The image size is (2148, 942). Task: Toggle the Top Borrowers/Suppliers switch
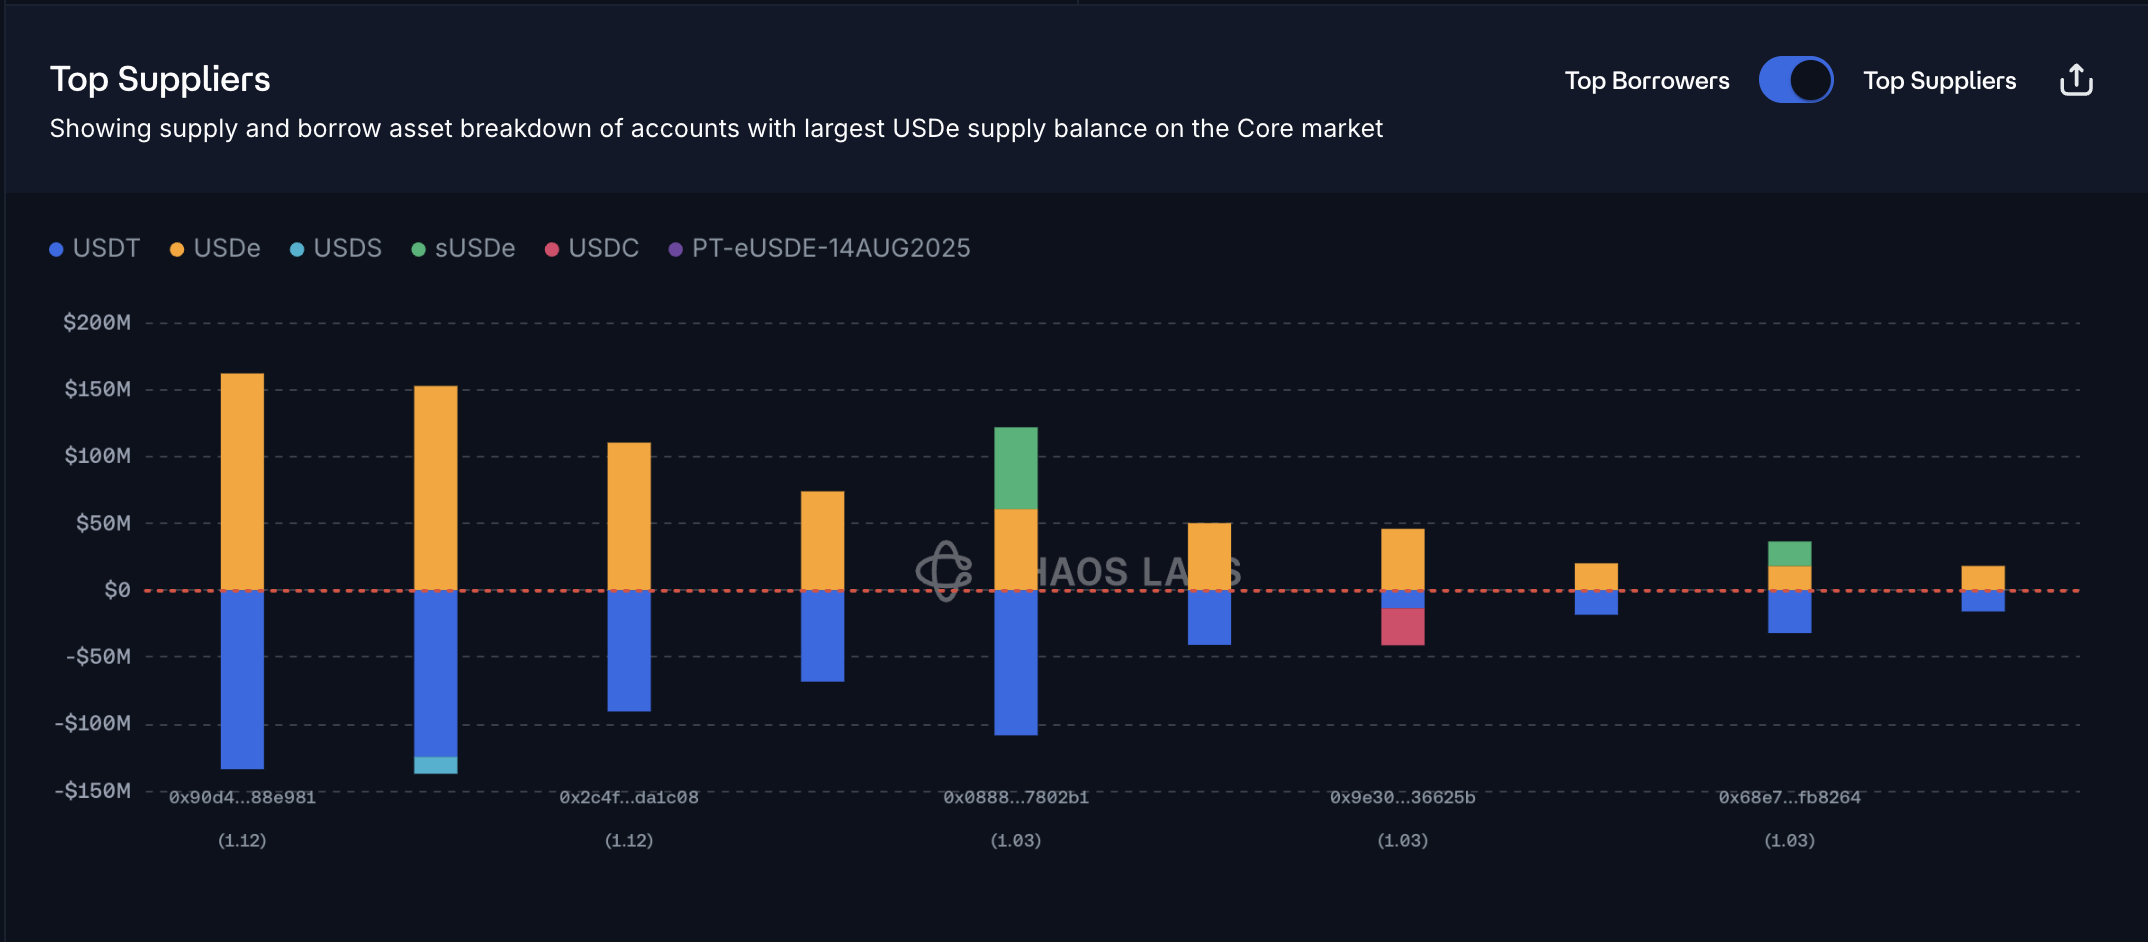click(x=1796, y=80)
